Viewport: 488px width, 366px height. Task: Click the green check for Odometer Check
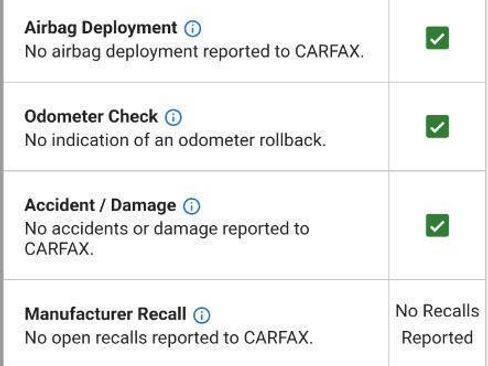437,127
